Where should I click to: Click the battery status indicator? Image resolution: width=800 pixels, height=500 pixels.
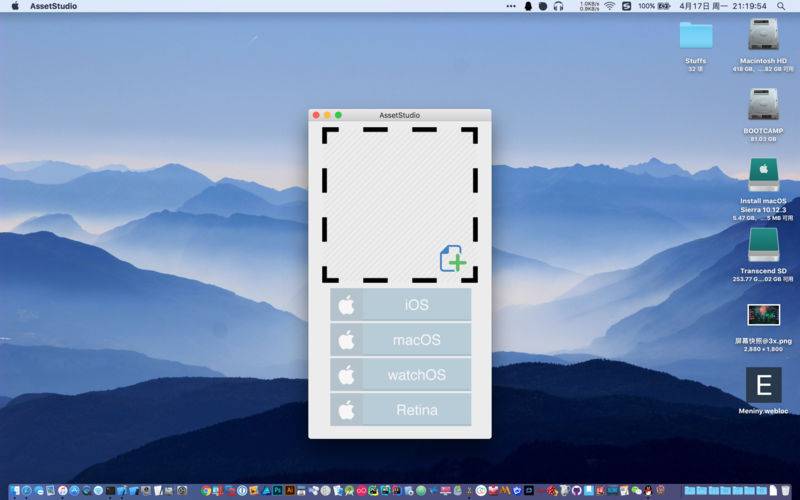click(655, 6)
